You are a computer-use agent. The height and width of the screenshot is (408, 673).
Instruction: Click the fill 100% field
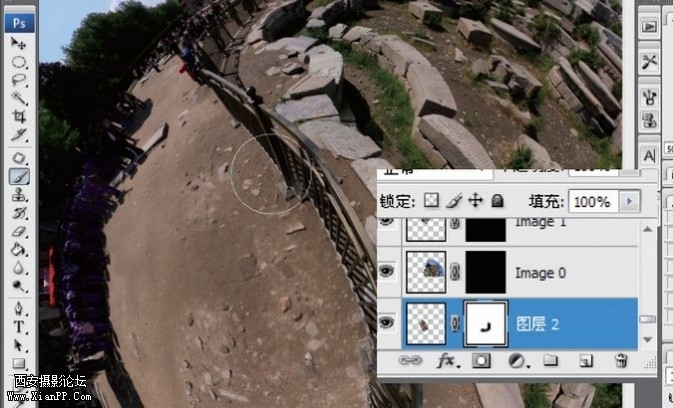[x=594, y=201]
